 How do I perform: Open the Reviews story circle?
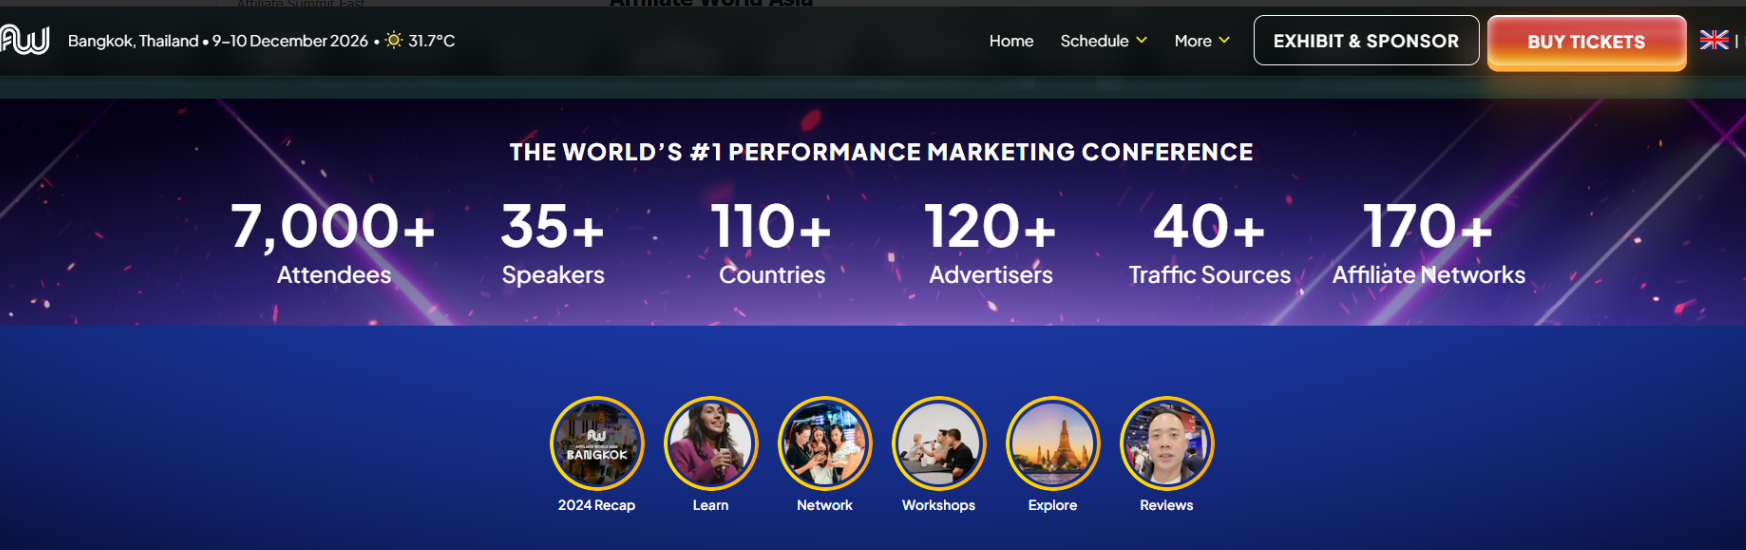pyautogui.click(x=1167, y=443)
